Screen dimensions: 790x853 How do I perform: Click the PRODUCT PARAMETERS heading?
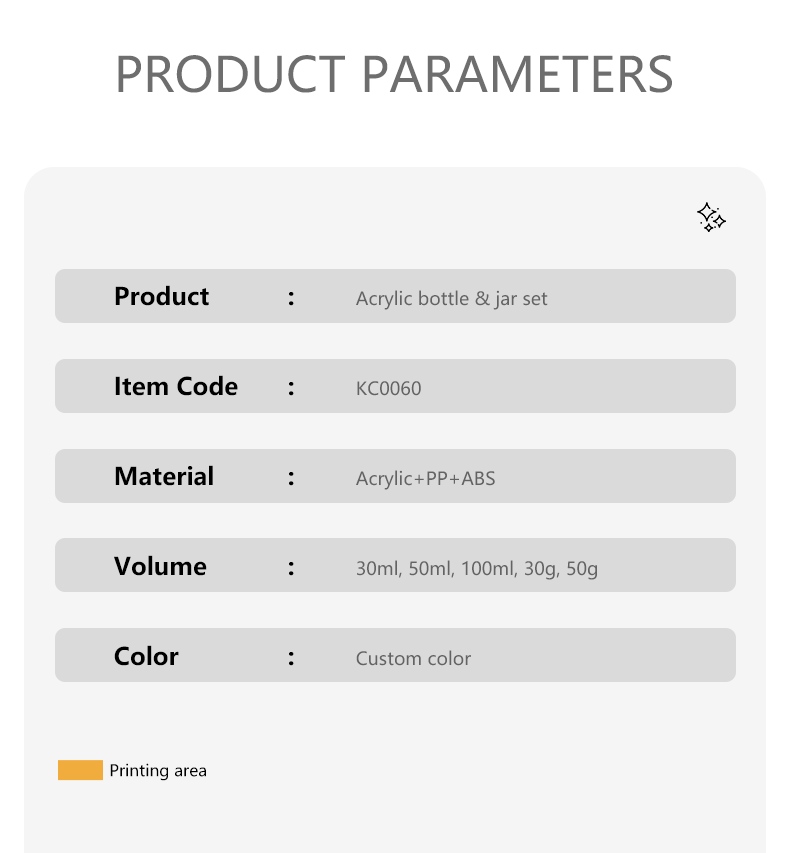coord(394,75)
